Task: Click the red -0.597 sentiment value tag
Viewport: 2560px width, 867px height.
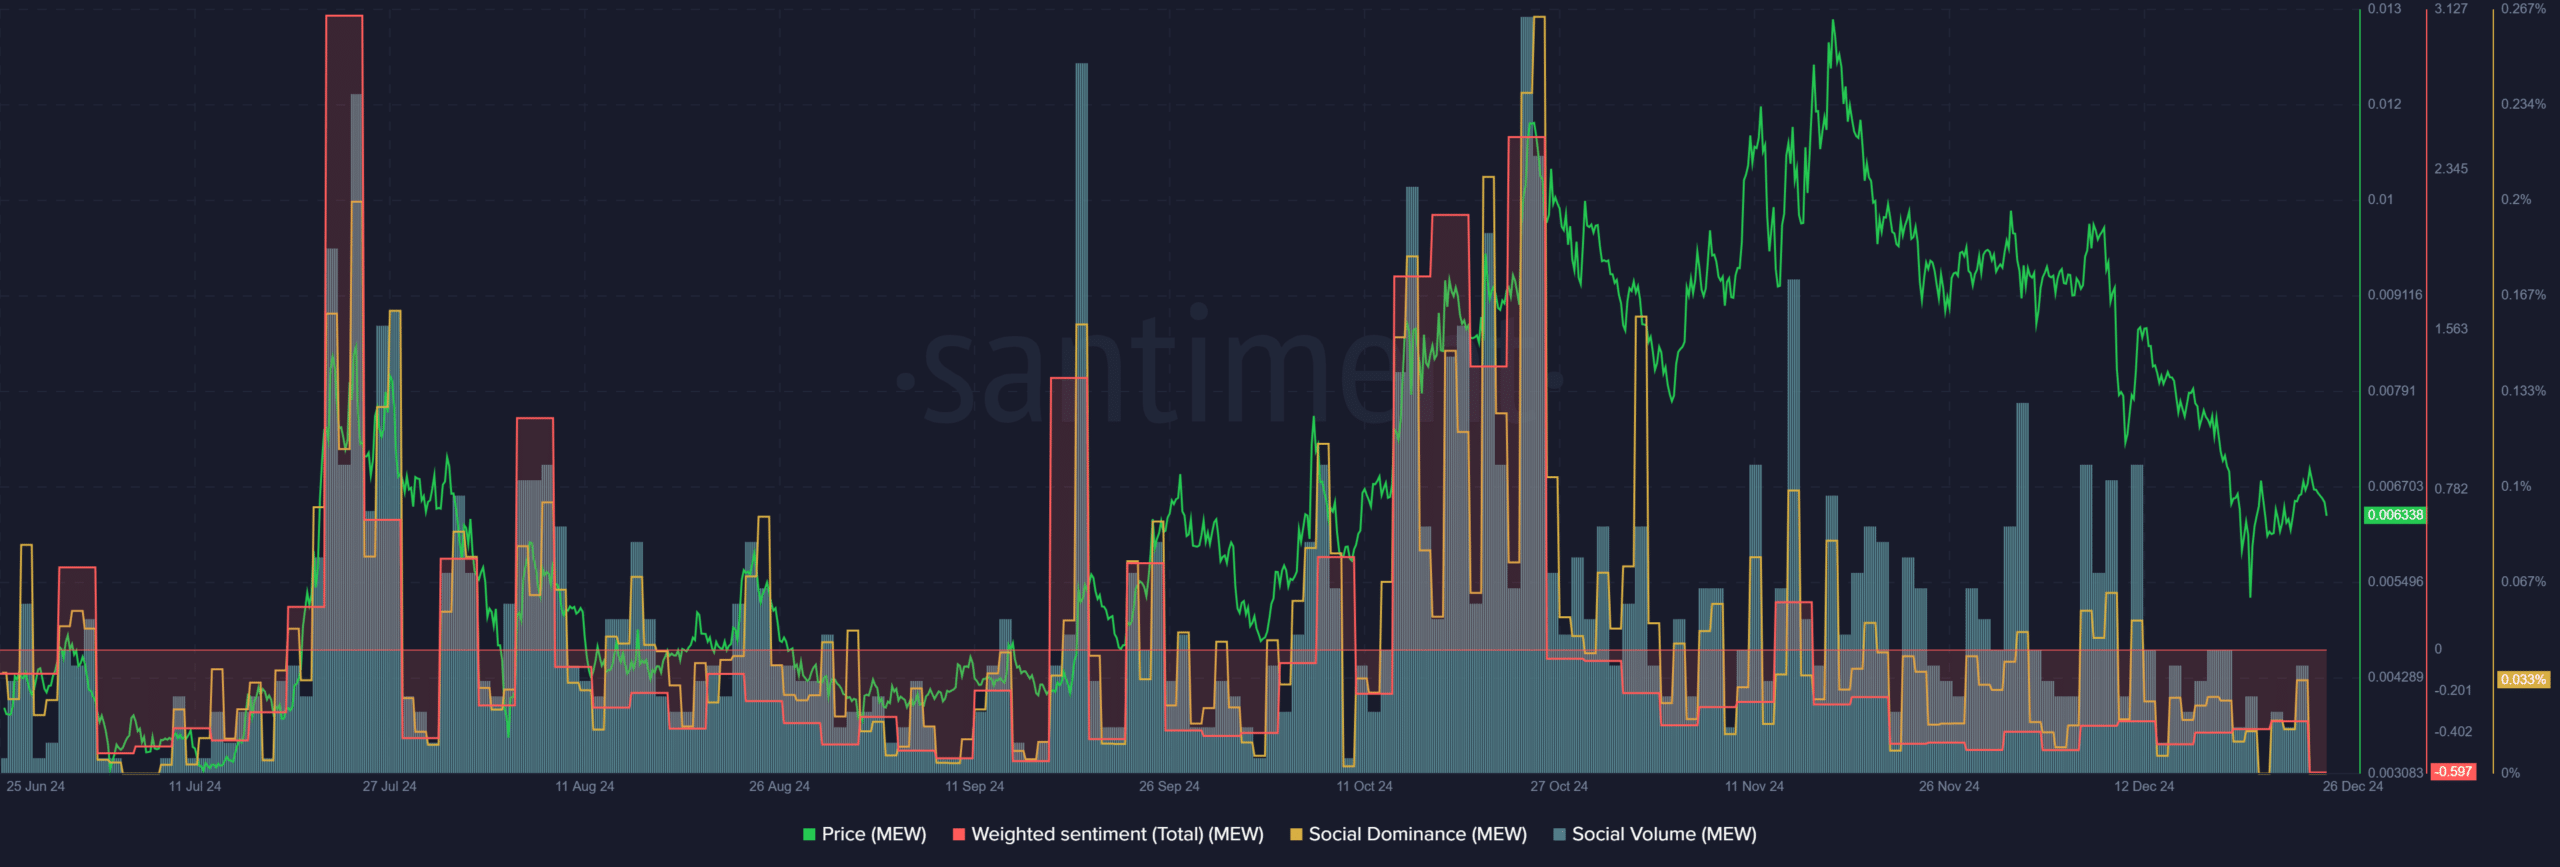Action: click(x=2453, y=772)
